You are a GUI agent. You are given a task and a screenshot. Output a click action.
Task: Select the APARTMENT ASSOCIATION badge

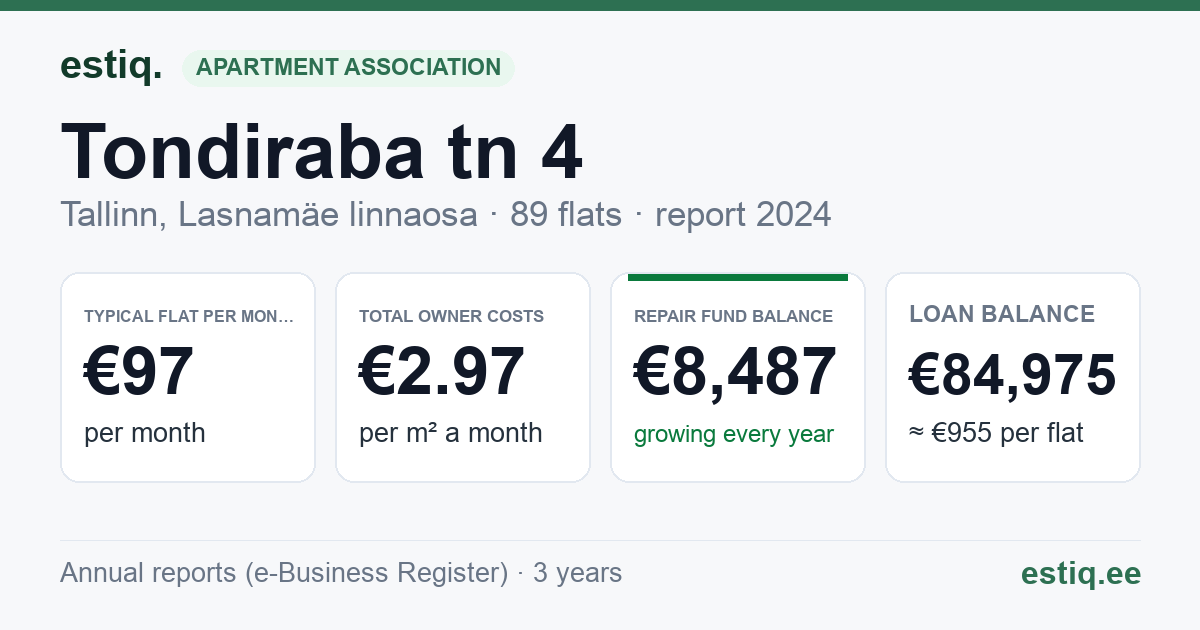pyautogui.click(x=348, y=68)
